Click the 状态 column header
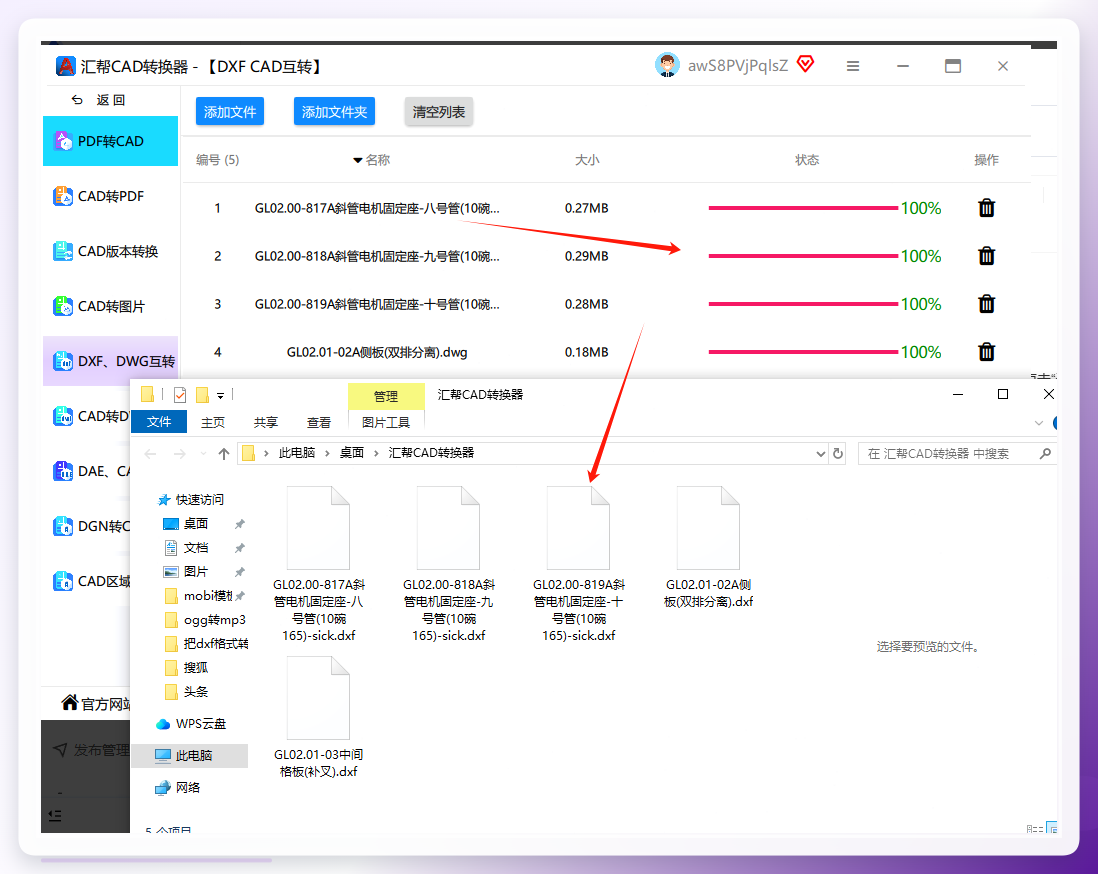 [x=807, y=160]
